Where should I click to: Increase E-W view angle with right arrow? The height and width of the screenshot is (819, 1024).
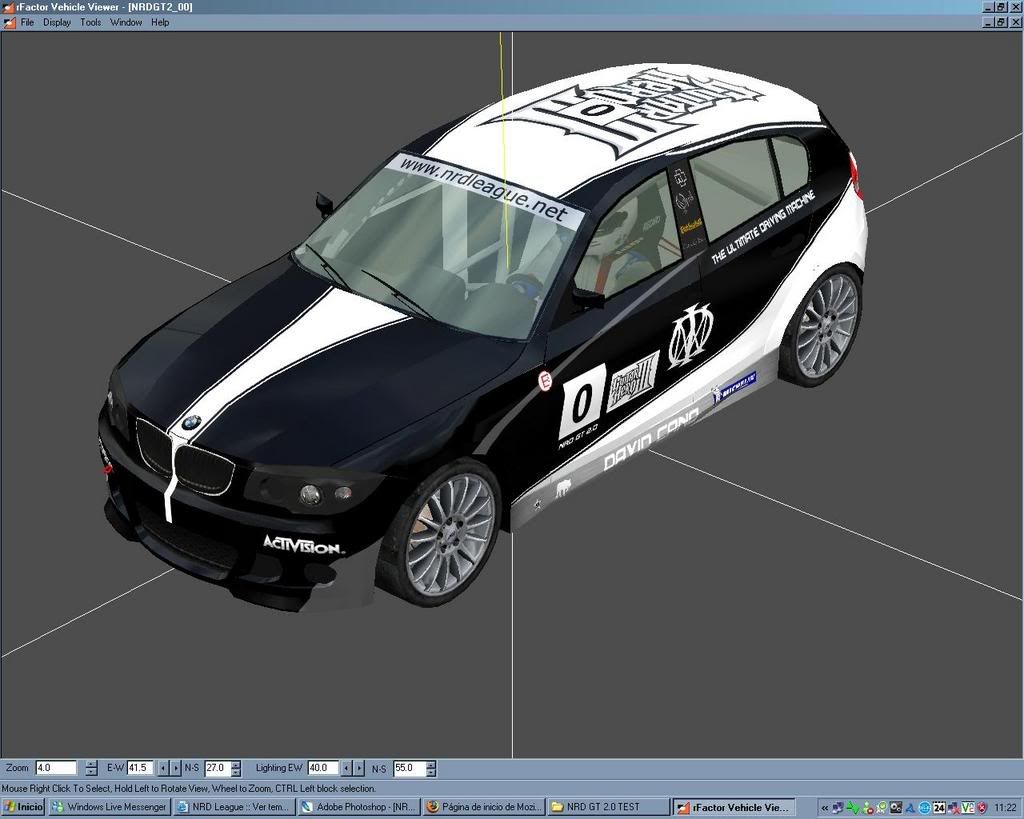(176, 768)
